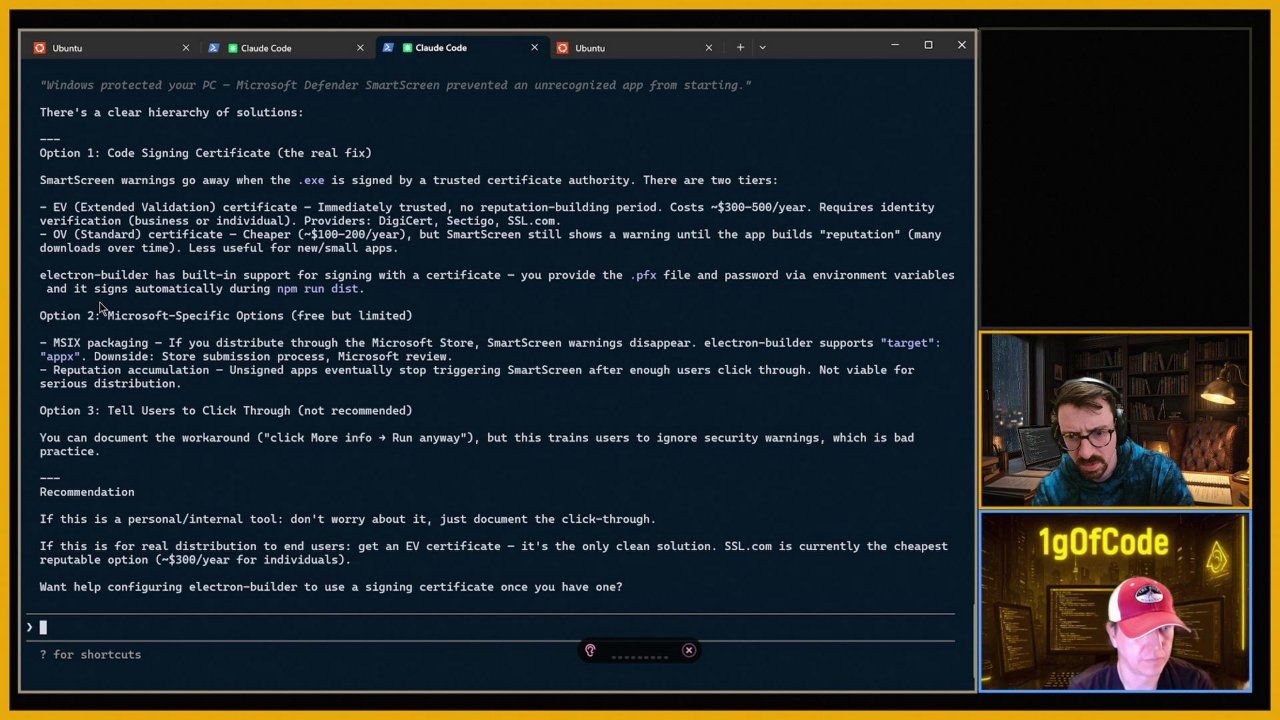The height and width of the screenshot is (720, 1280).
Task: Click the pink ear listening icon
Action: click(x=590, y=651)
